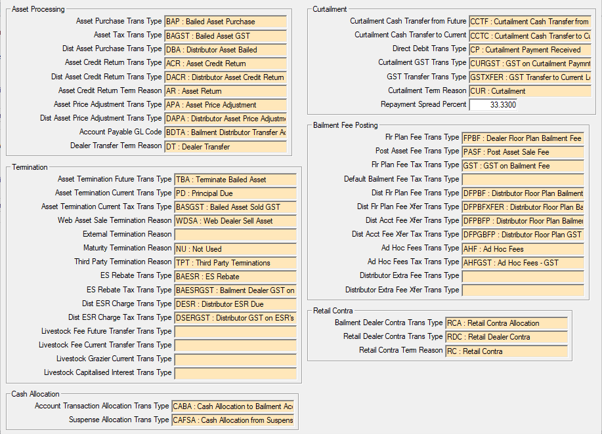Click the Asset Purchase Trans Type field
This screenshot has height=434, width=602.
pos(225,22)
